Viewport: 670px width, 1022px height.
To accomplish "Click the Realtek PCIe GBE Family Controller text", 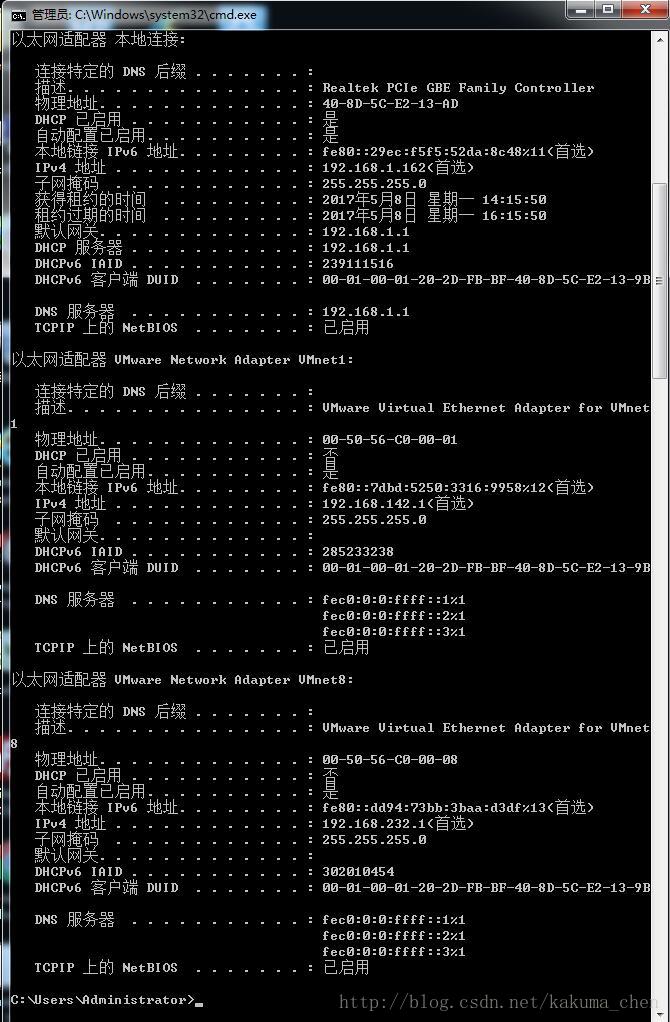I will (x=458, y=87).
